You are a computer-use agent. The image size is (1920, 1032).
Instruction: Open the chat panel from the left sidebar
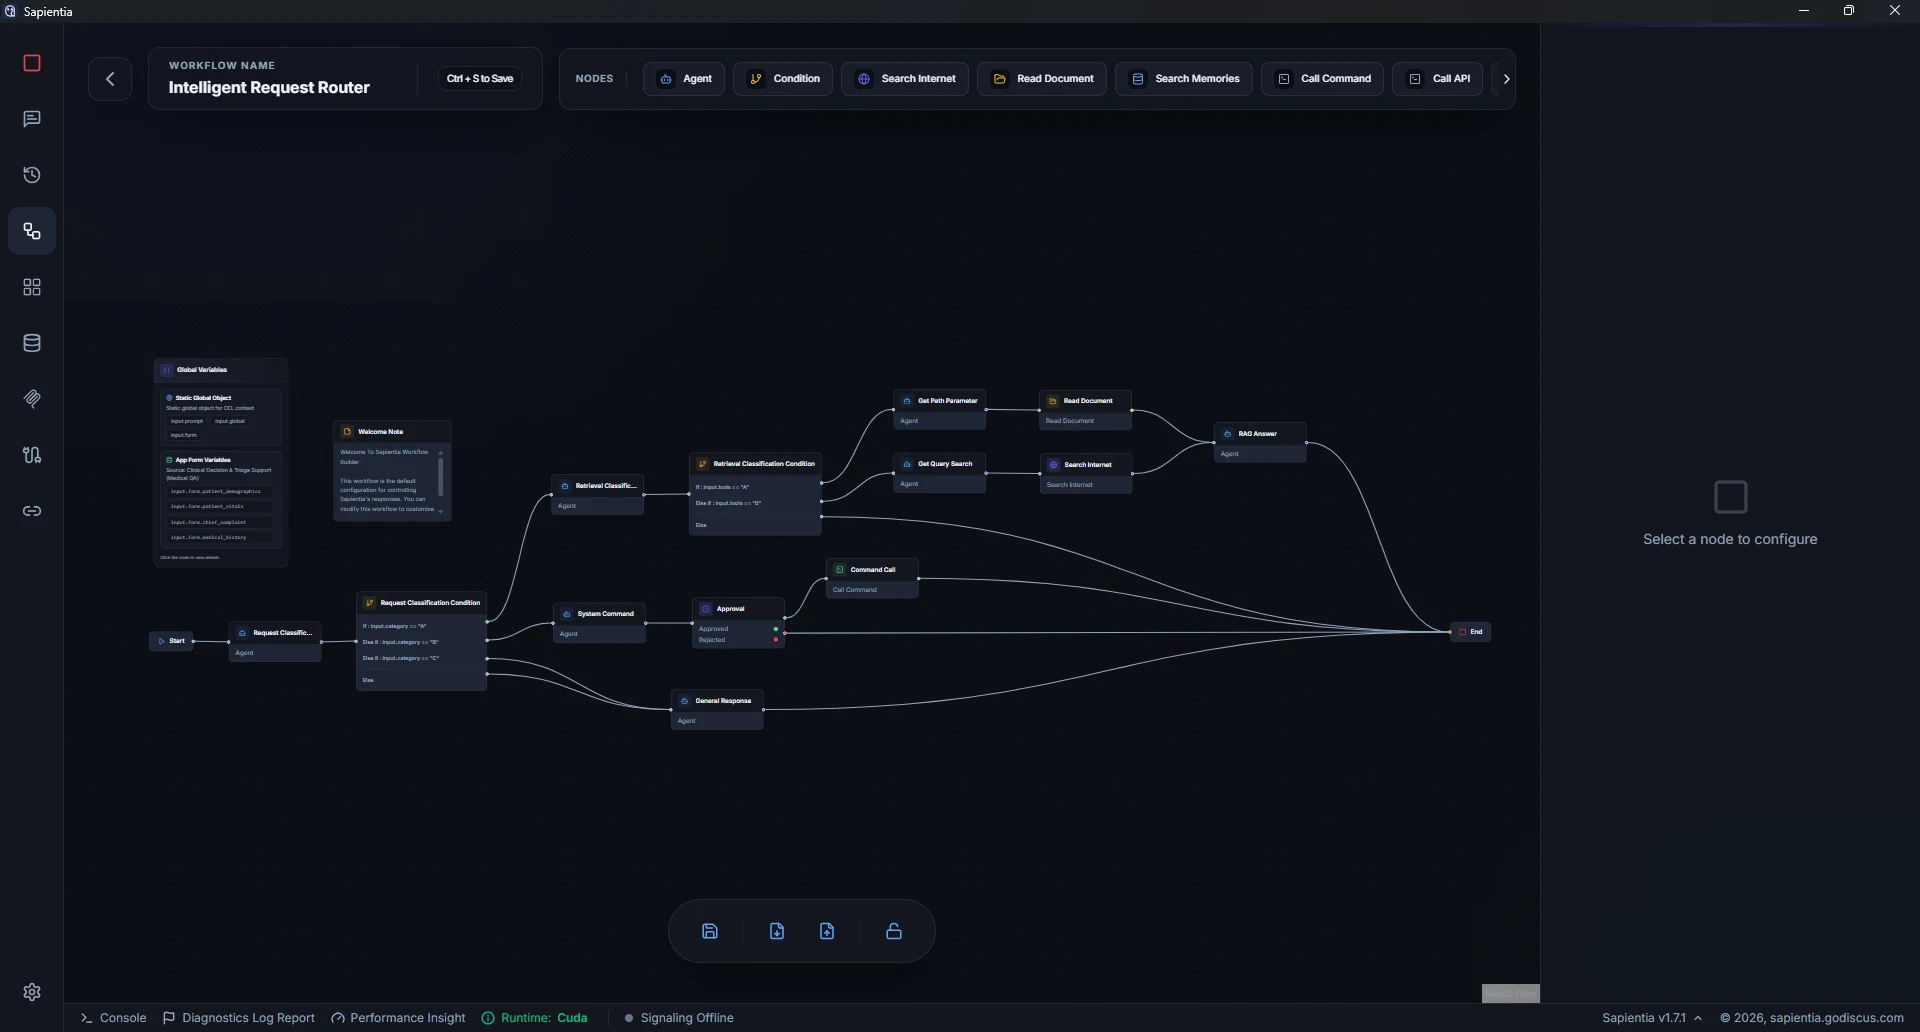tap(32, 119)
